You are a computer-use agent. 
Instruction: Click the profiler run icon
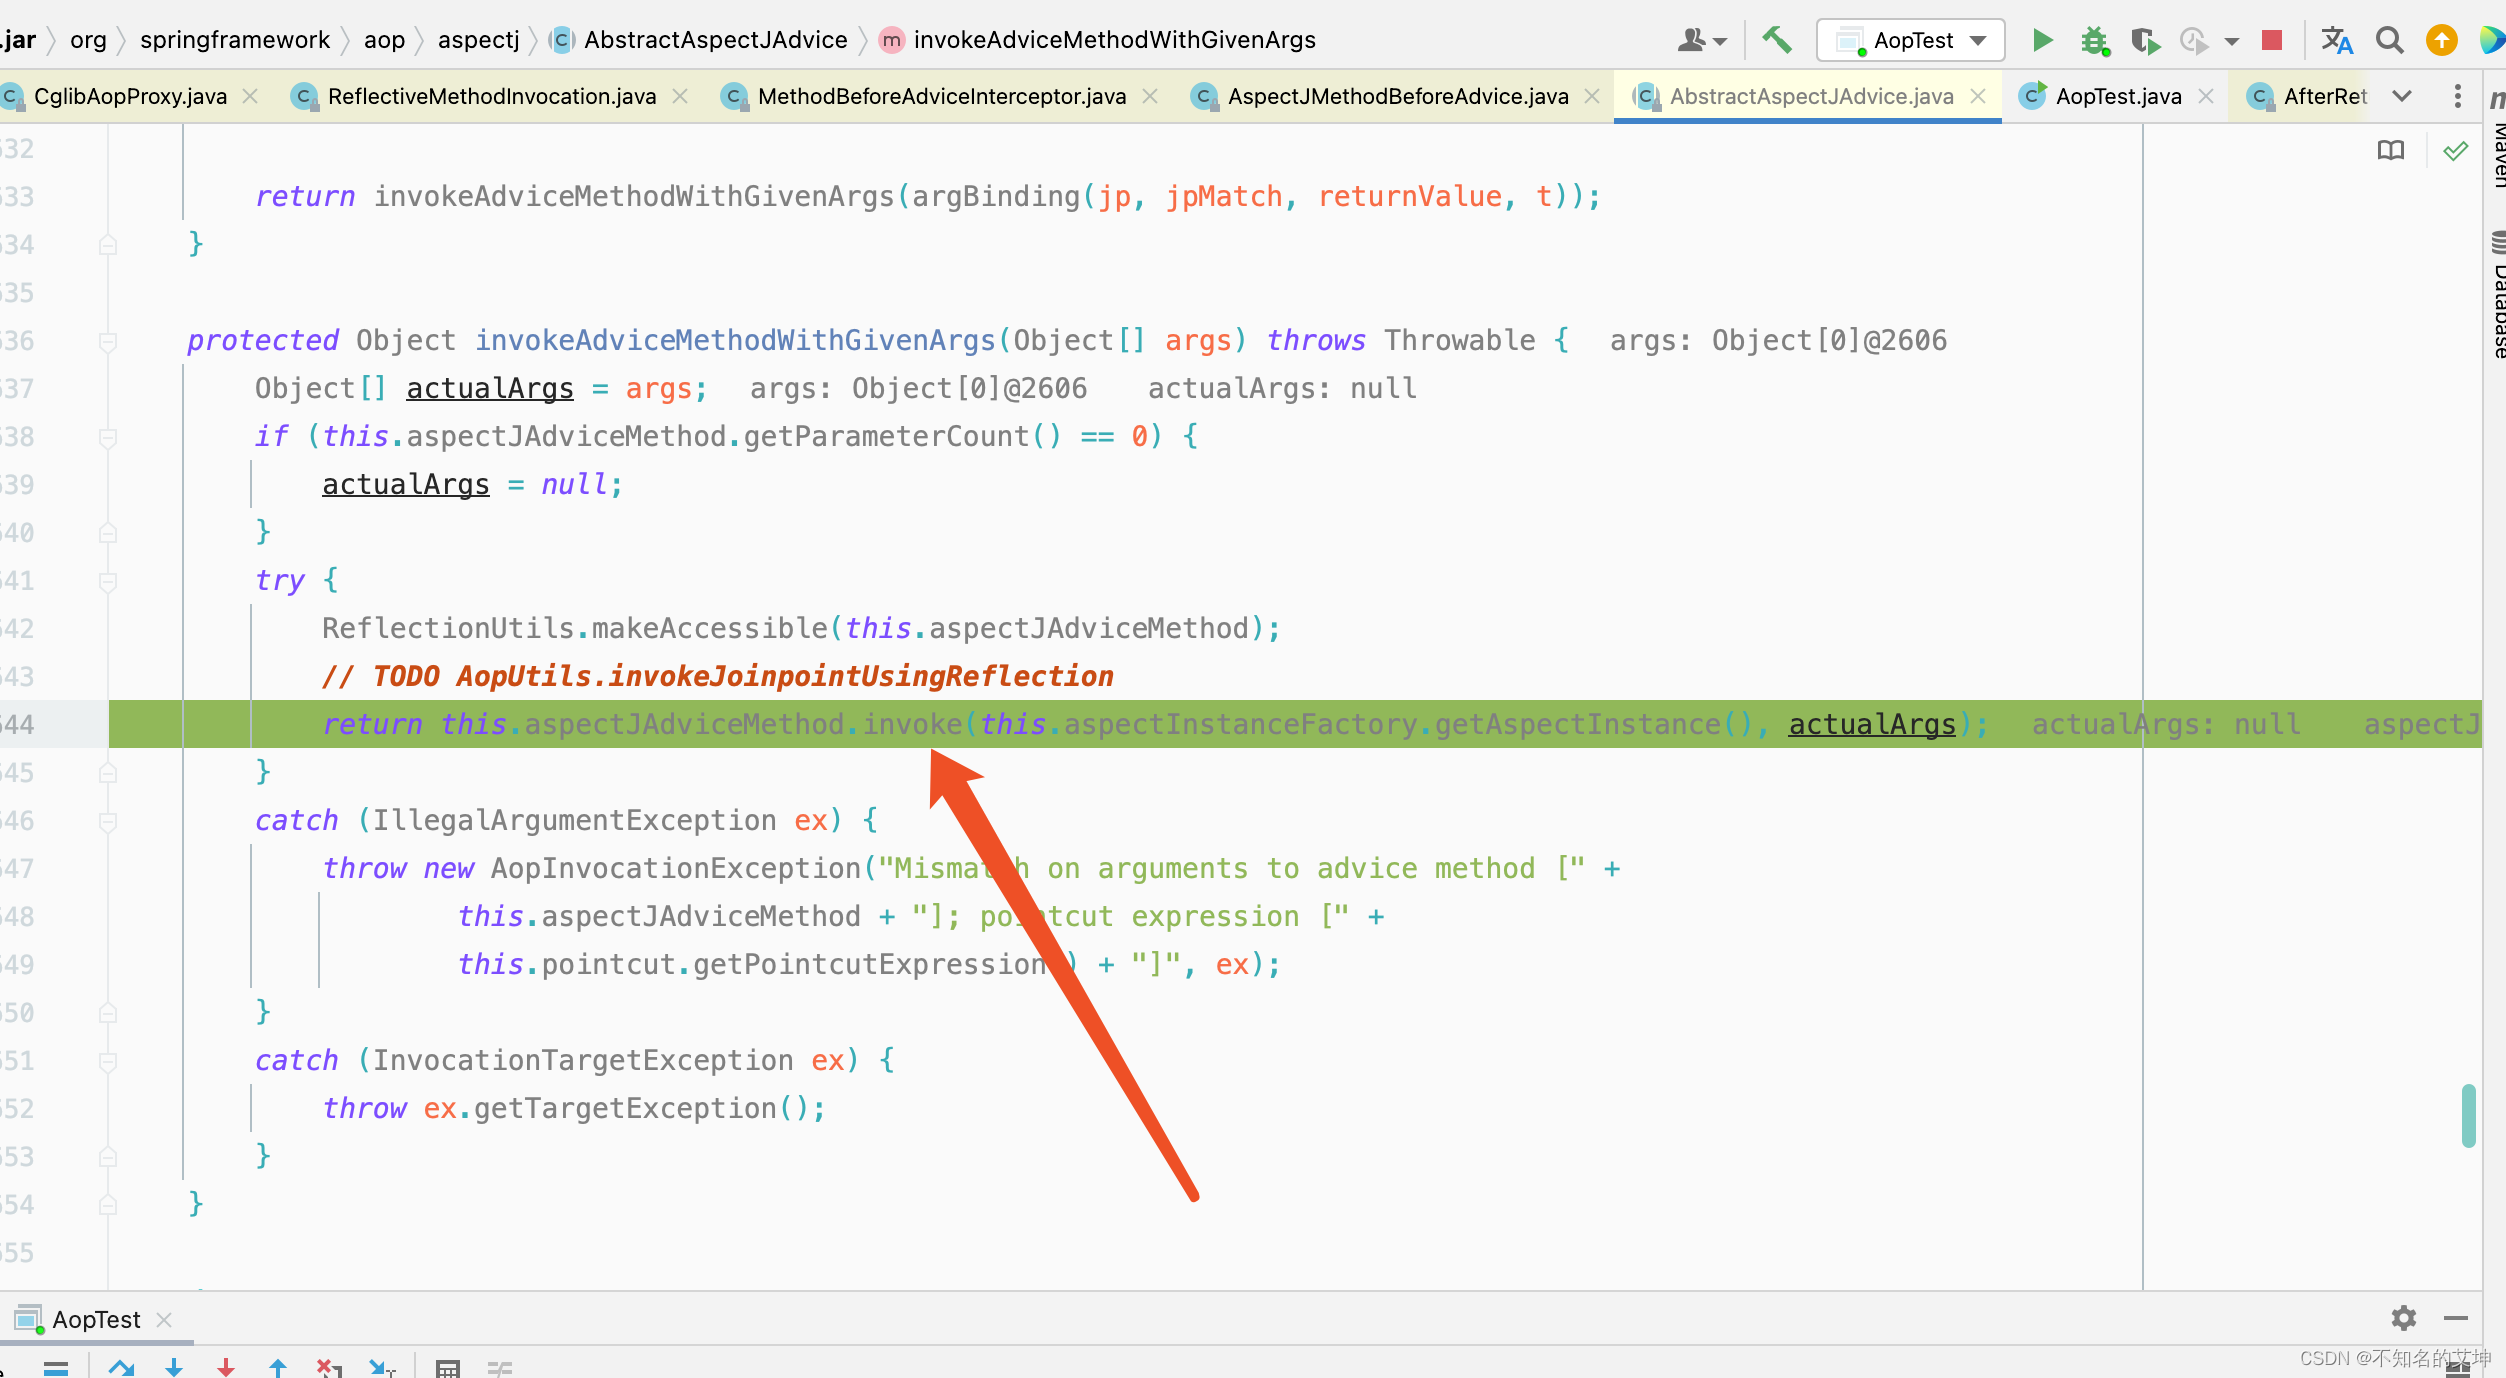tap(2194, 40)
